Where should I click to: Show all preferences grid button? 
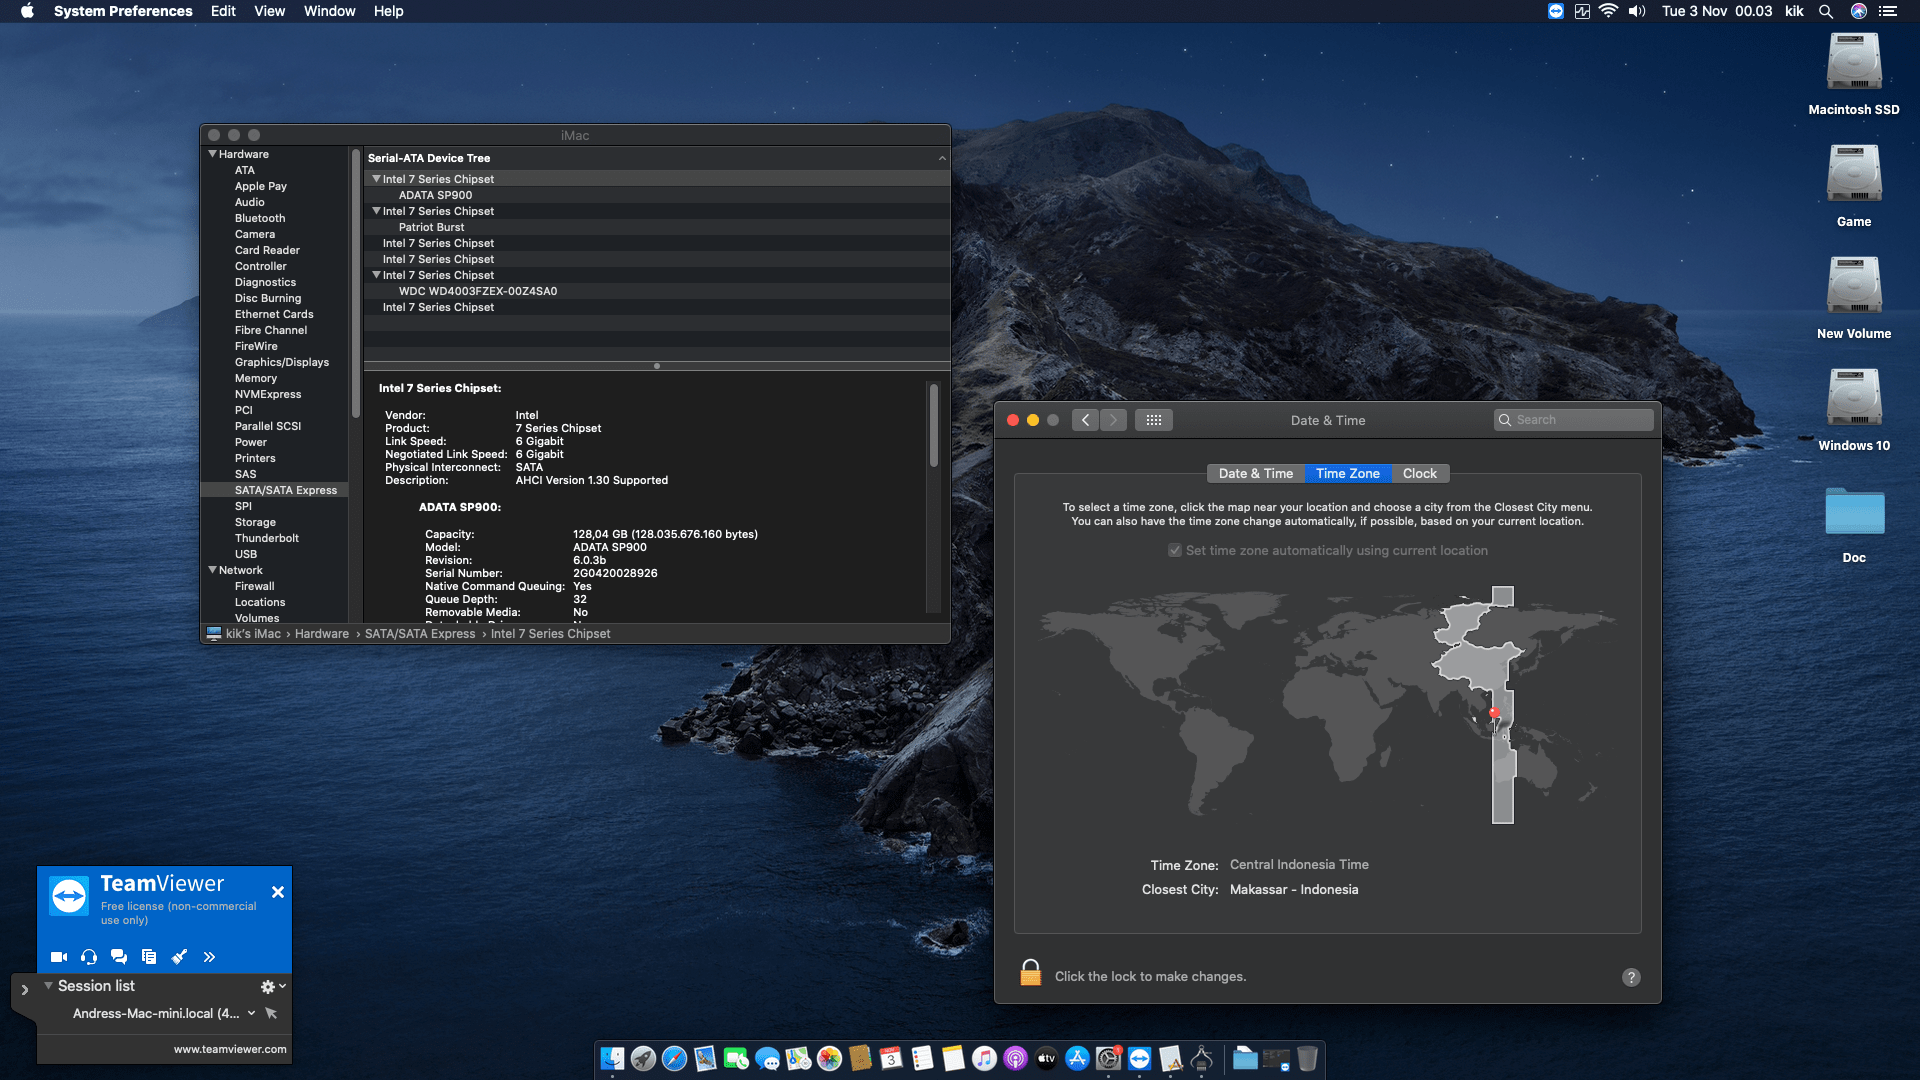pos(1153,420)
